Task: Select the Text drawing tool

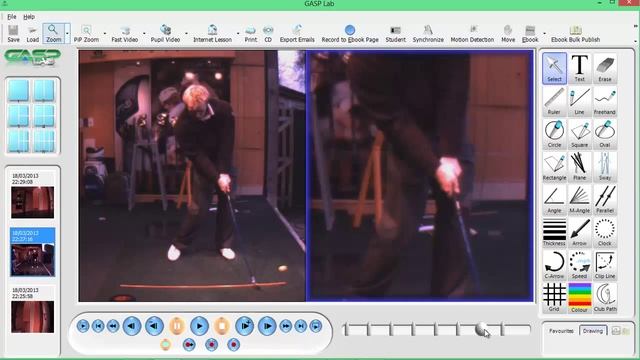Action: (580, 68)
